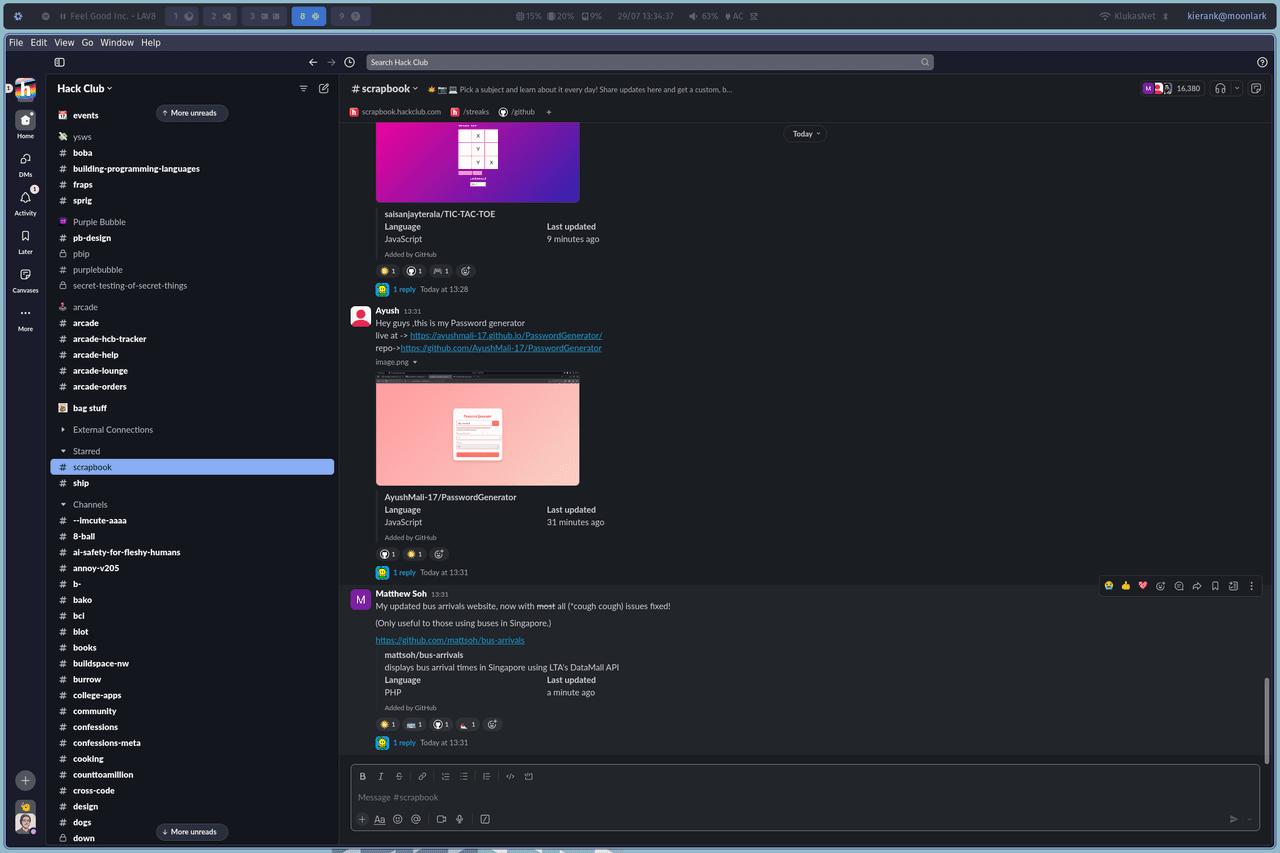Insert a code block in the composer
The height and width of the screenshot is (853, 1280).
(529, 776)
